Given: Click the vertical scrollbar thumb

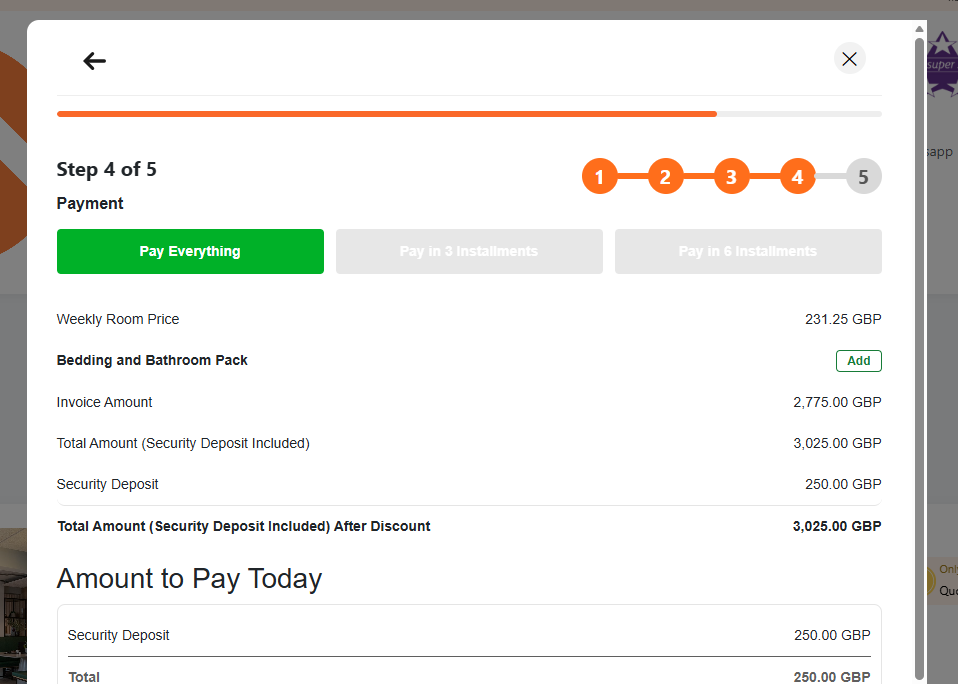Looking at the screenshot, I should [x=919, y=358].
